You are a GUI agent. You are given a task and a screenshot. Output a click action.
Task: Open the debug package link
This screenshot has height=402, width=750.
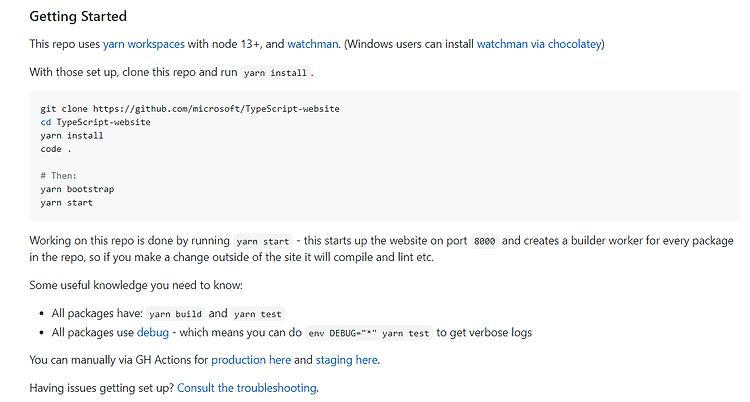pyautogui.click(x=153, y=333)
